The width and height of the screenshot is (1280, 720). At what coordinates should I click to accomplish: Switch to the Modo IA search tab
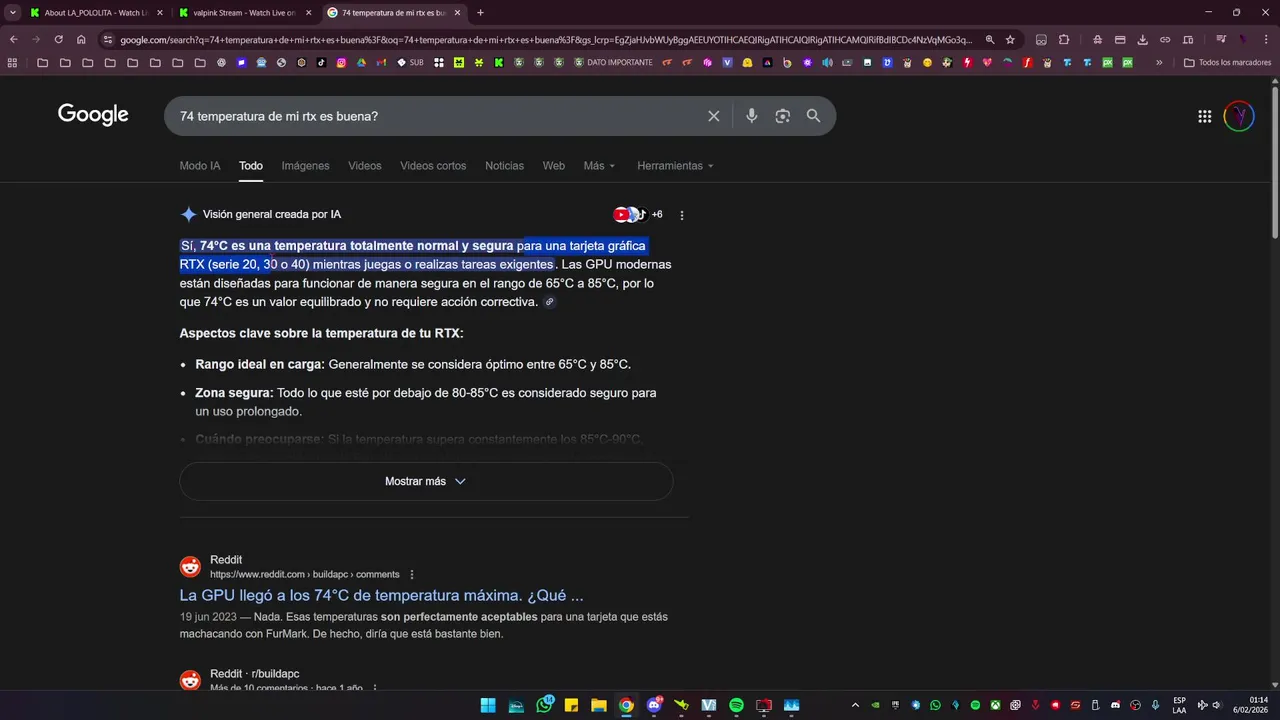[x=200, y=166]
